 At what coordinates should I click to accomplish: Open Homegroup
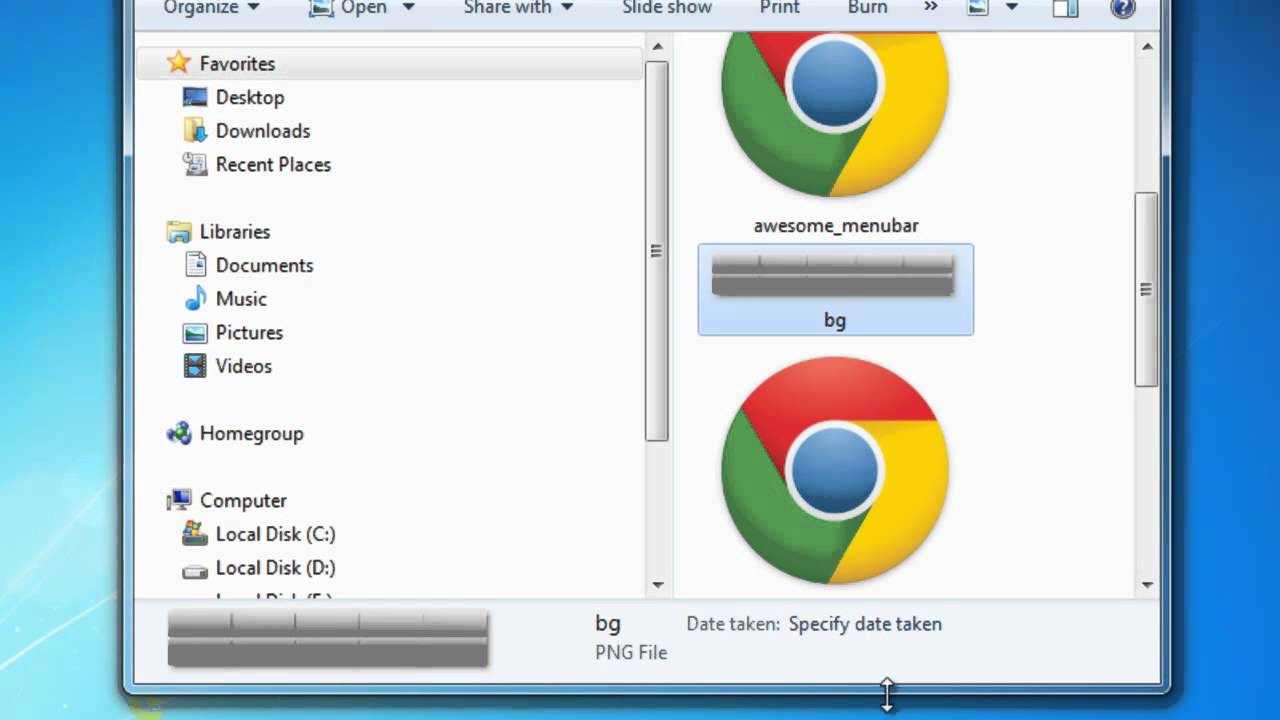coord(251,434)
